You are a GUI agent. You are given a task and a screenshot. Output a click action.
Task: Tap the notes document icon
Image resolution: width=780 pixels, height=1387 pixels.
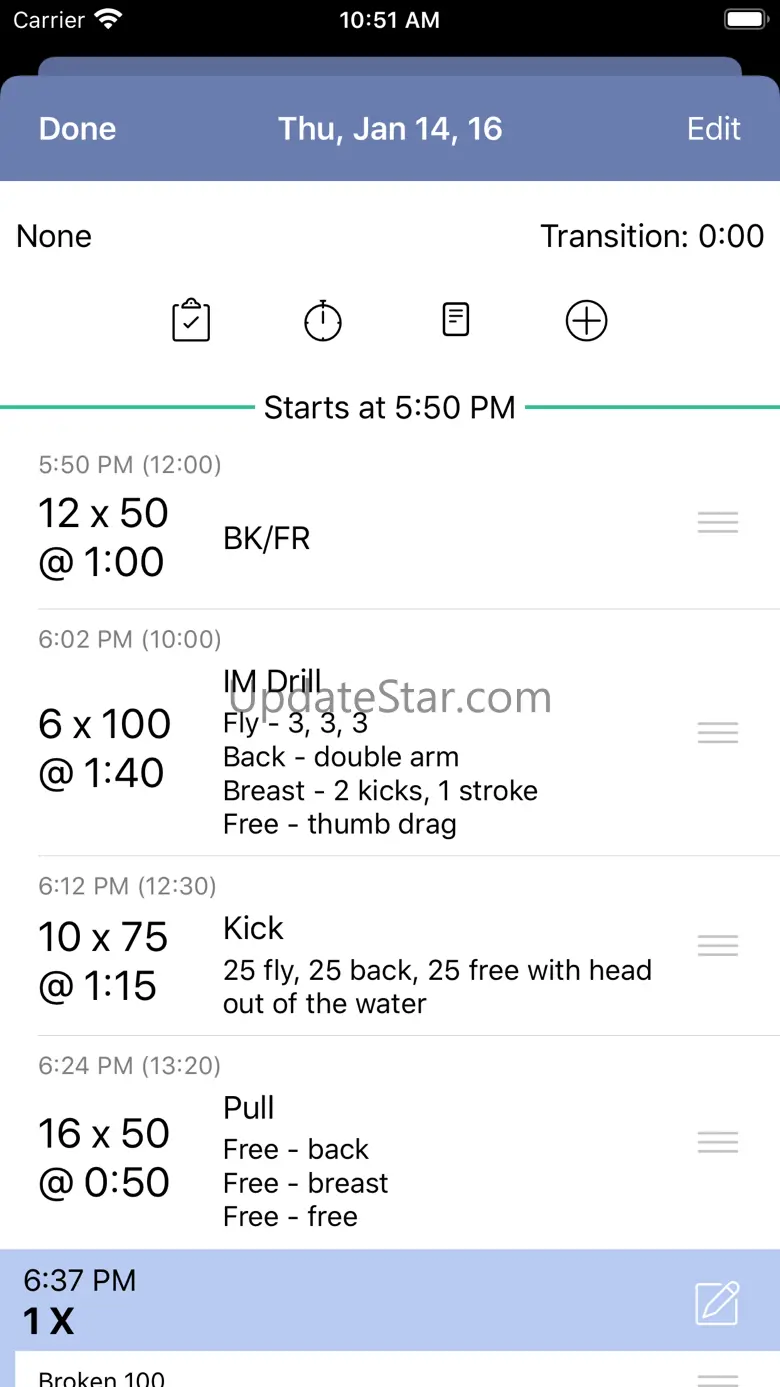coord(456,320)
